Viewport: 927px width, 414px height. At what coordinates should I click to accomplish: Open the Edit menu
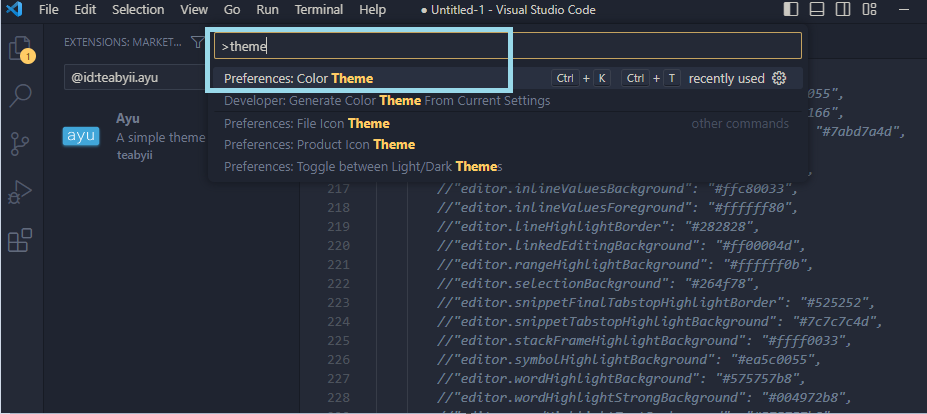(x=85, y=9)
